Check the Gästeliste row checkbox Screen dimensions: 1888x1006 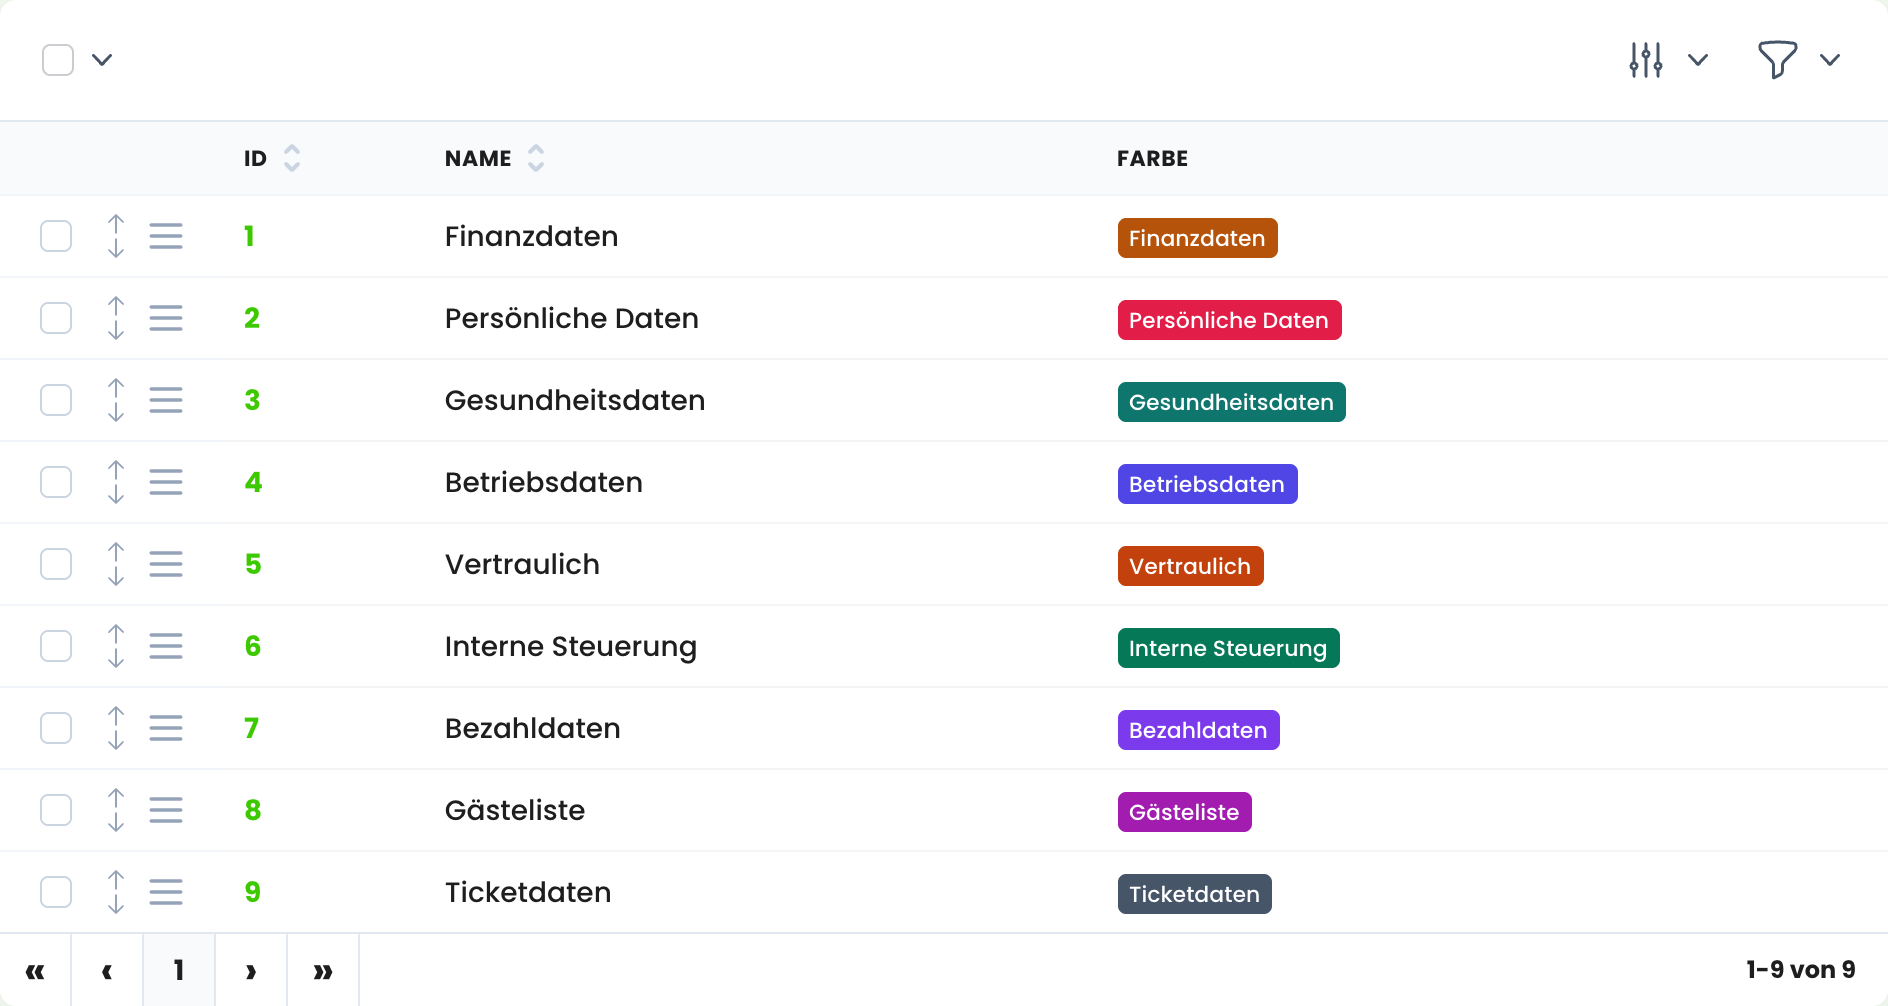tap(56, 810)
